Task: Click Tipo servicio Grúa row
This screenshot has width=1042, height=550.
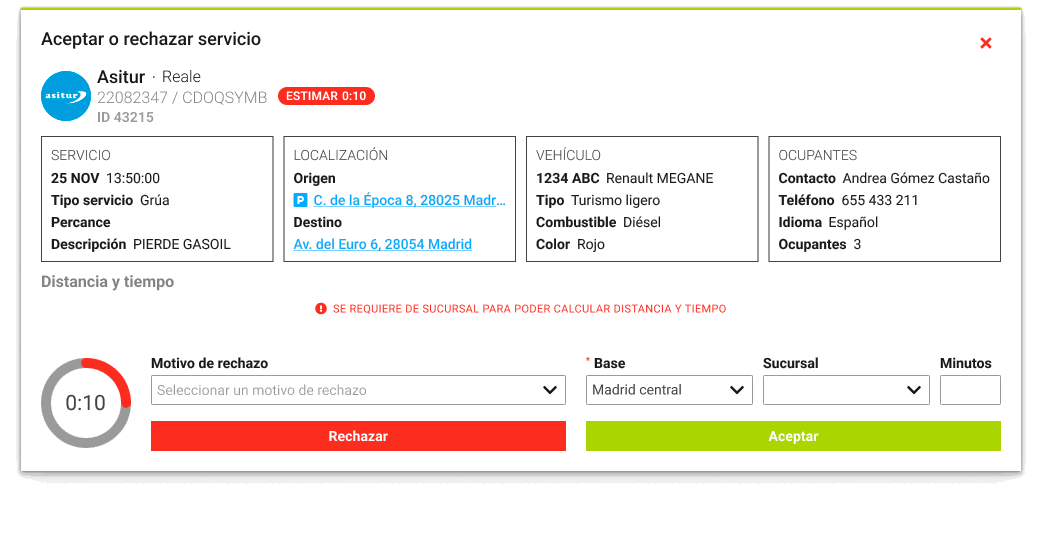Action: point(110,200)
